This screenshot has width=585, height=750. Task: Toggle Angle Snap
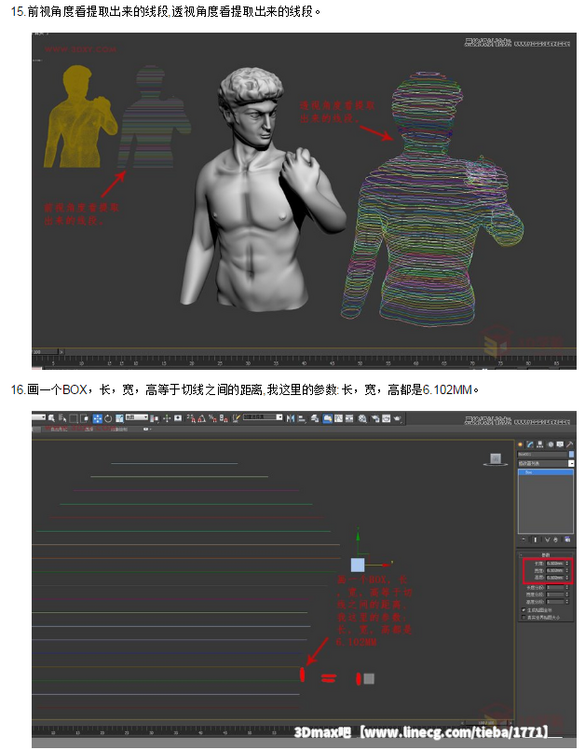coord(201,419)
